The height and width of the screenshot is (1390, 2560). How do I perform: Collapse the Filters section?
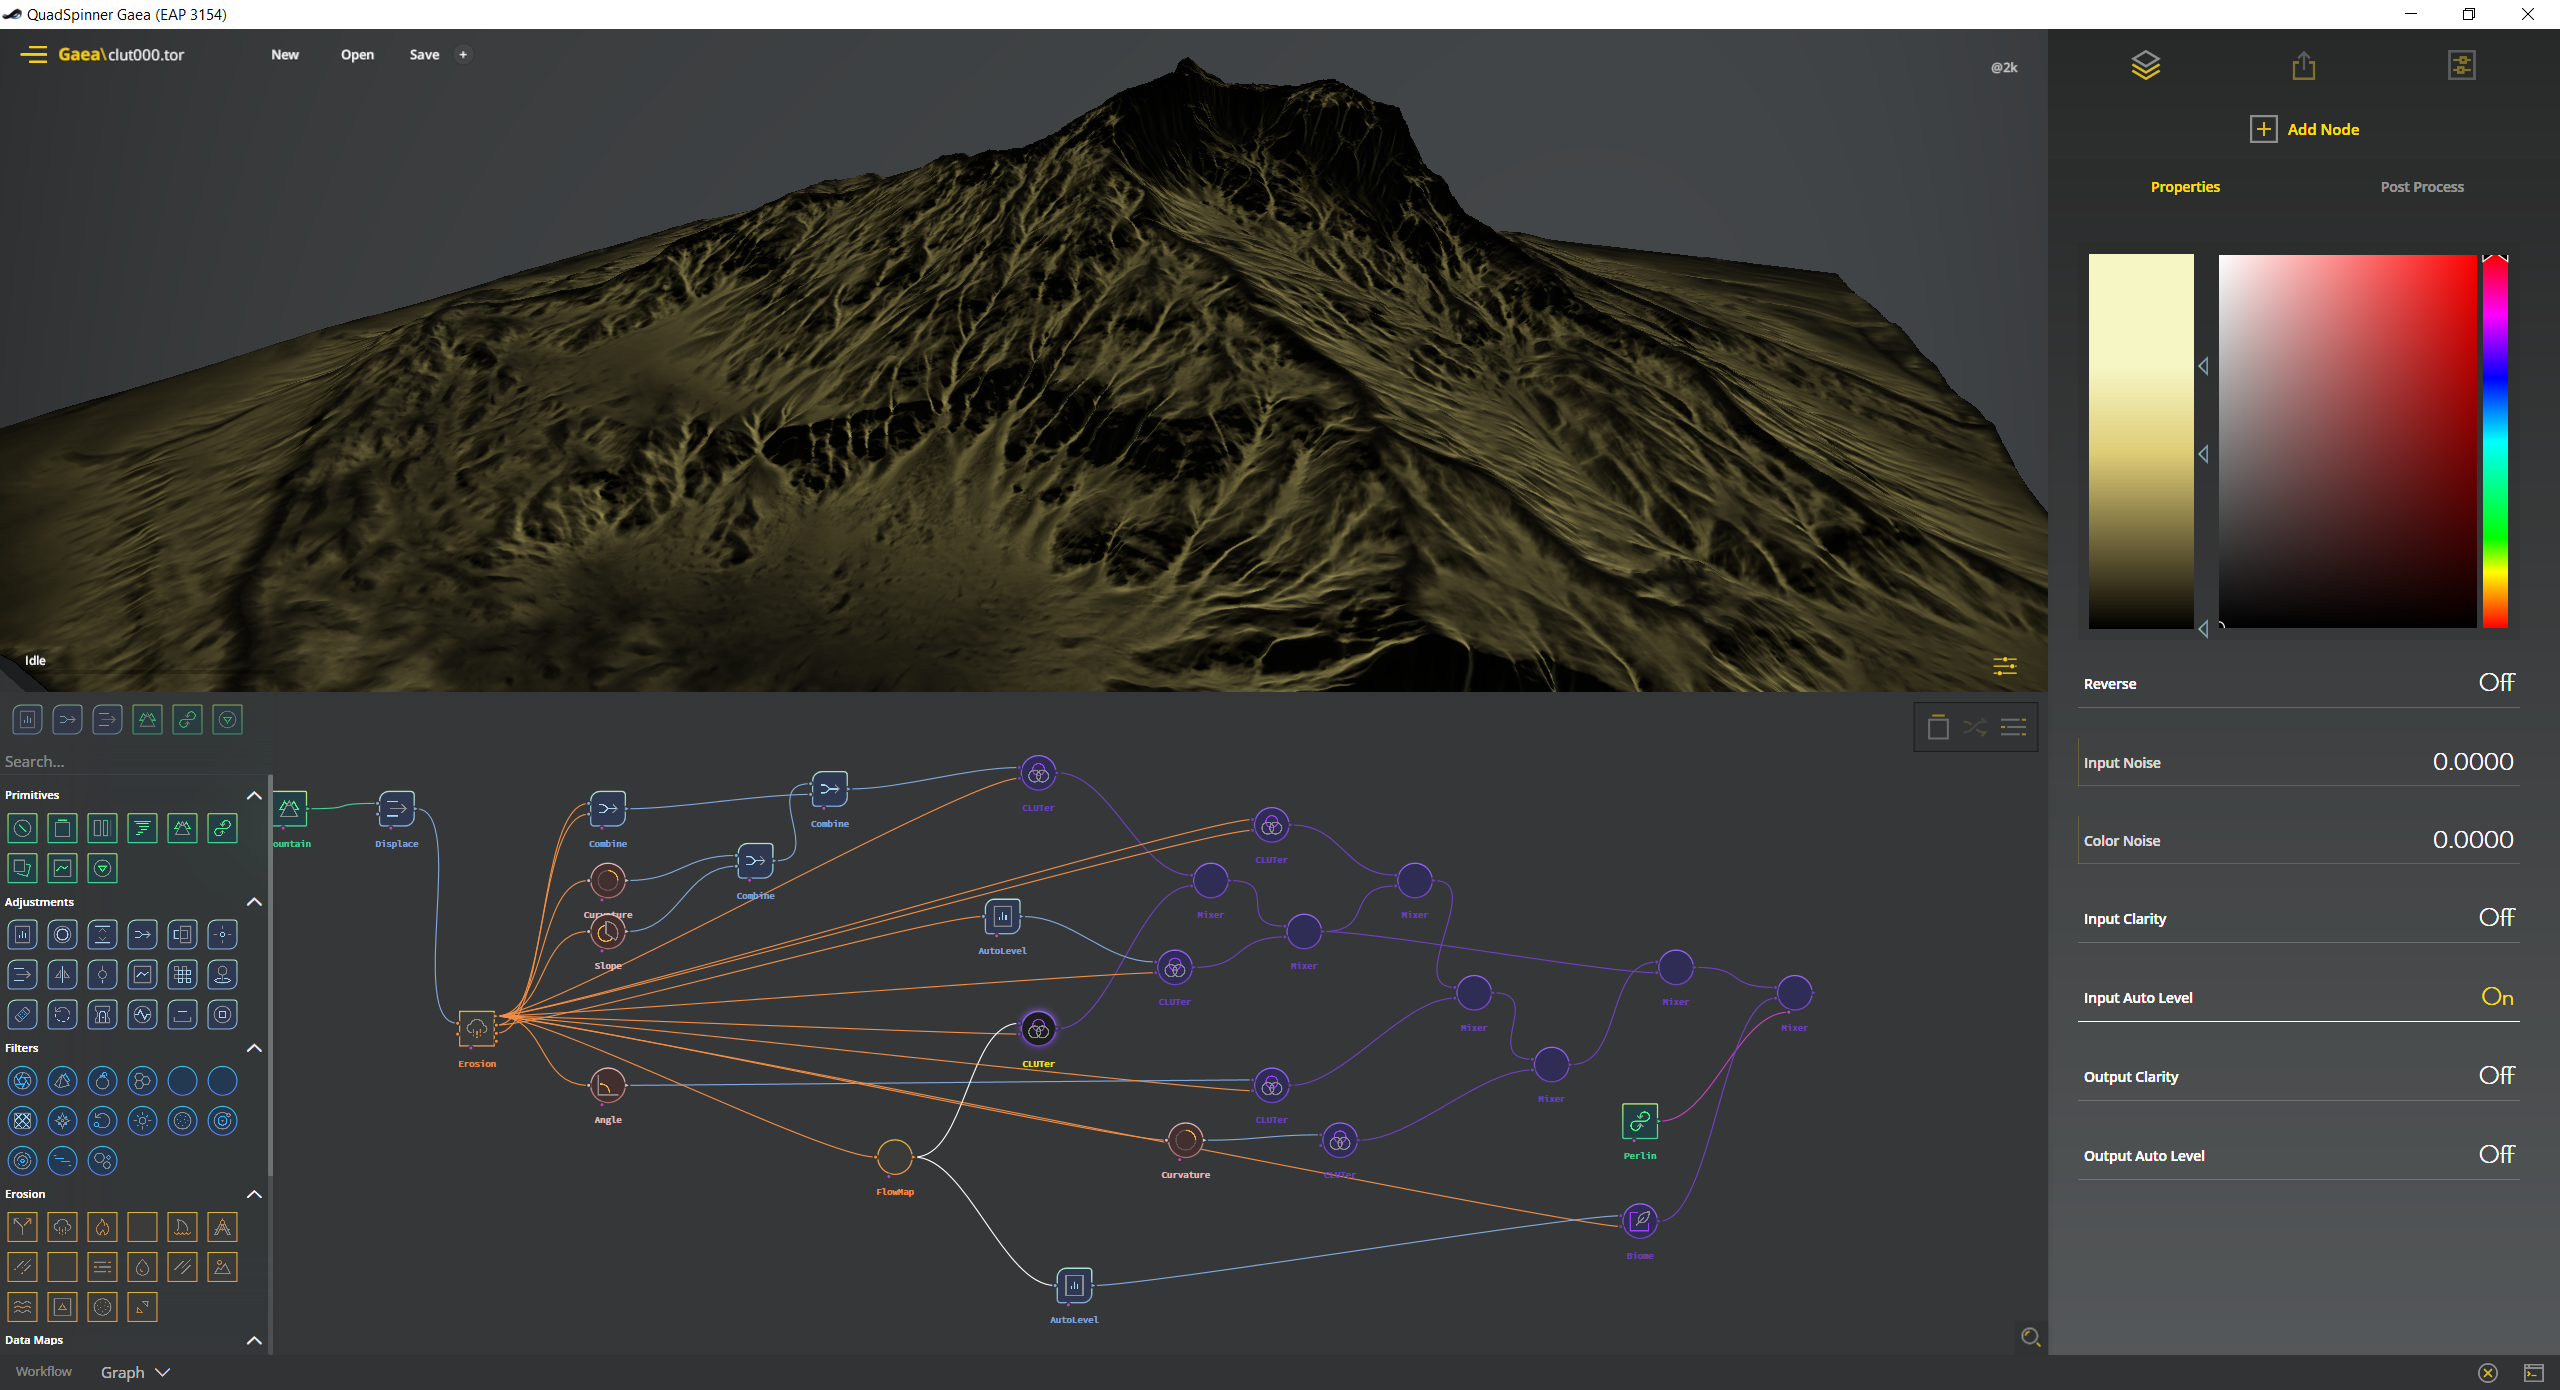tap(254, 1048)
